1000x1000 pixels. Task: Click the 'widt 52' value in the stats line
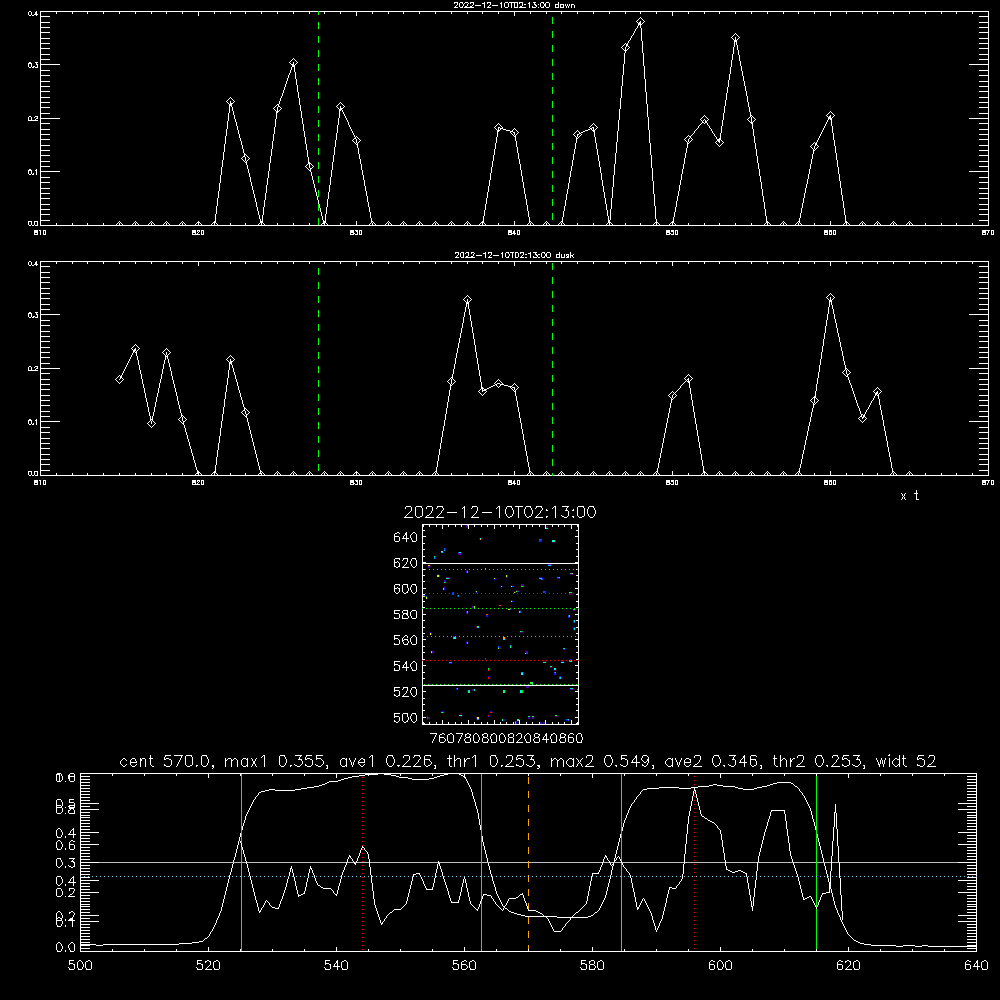tap(906, 761)
